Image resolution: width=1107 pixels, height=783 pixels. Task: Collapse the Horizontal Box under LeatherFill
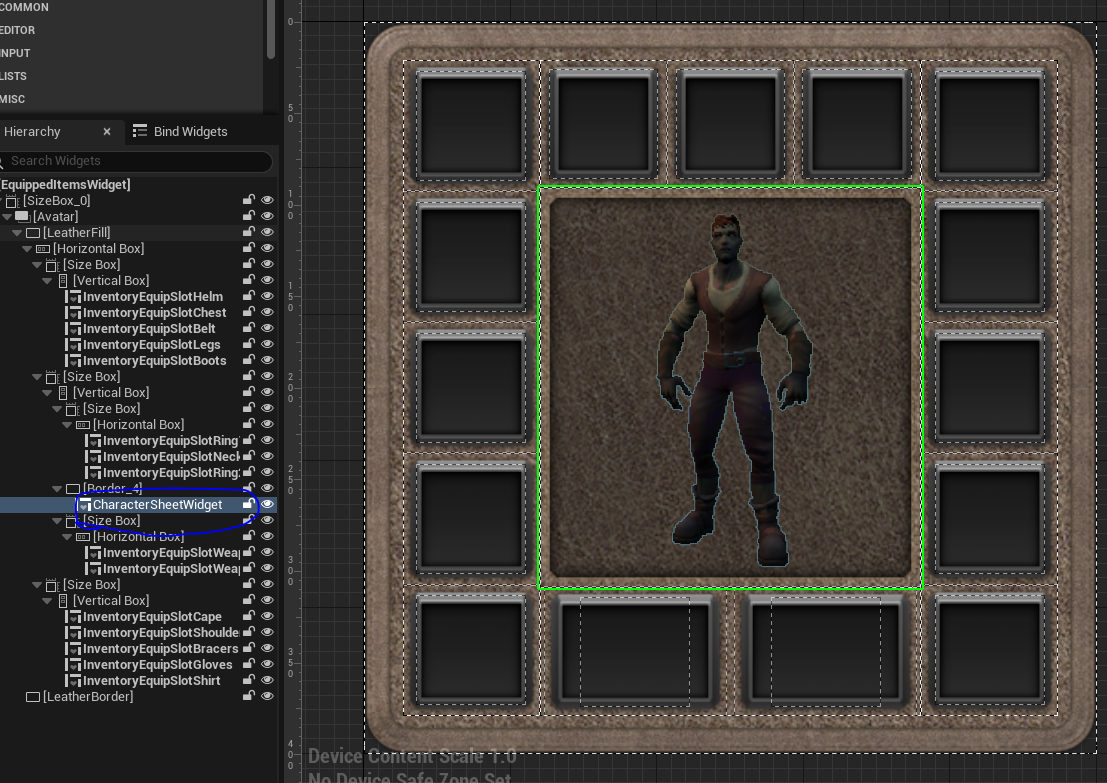pyautogui.click(x=27, y=249)
